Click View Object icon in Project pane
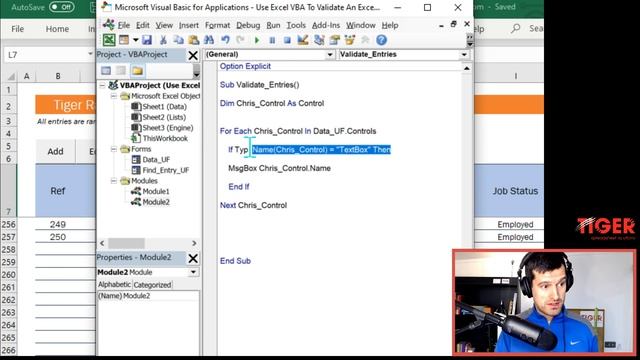The width and height of the screenshot is (640, 360). 121,71
